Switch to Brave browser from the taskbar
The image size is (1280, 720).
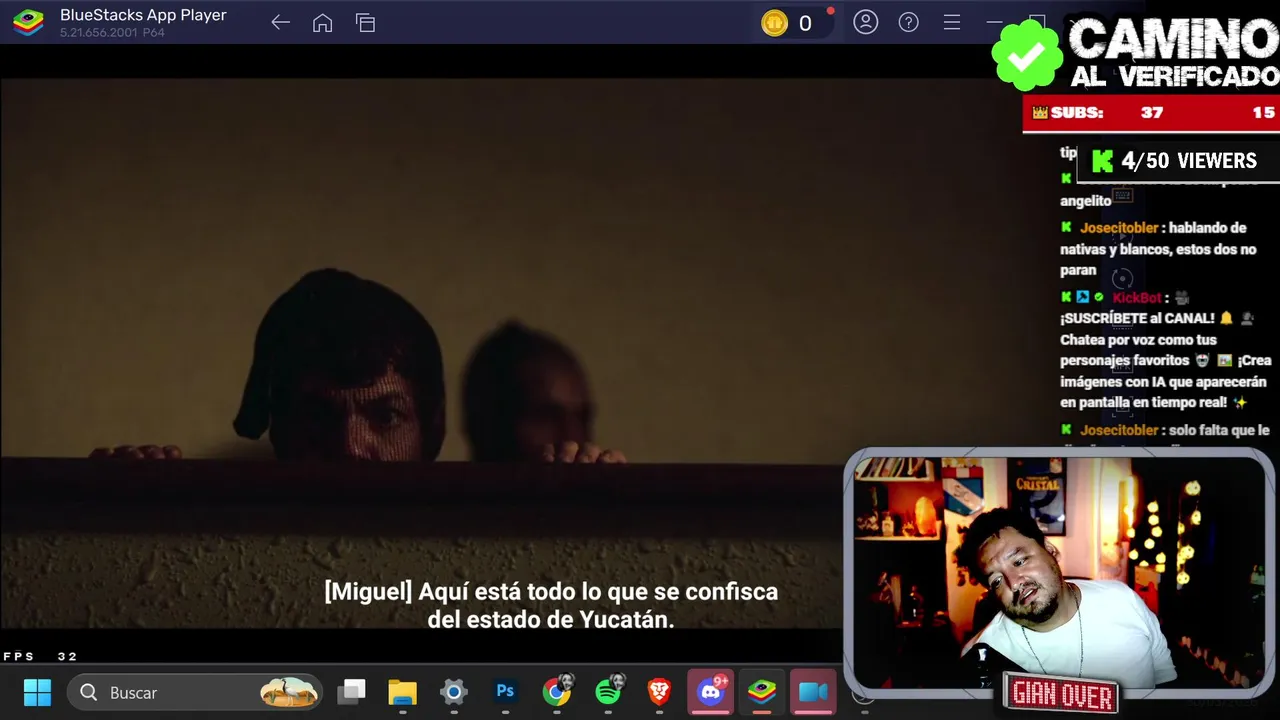pyautogui.click(x=659, y=692)
